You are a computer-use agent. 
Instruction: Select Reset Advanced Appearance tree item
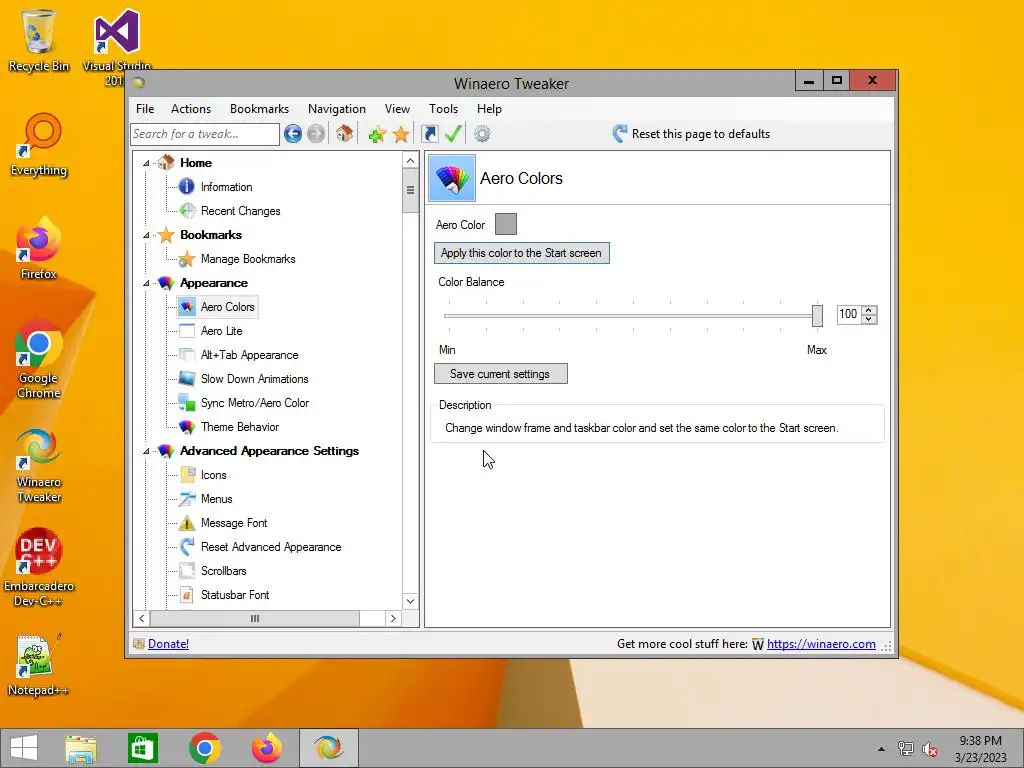pyautogui.click(x=271, y=547)
